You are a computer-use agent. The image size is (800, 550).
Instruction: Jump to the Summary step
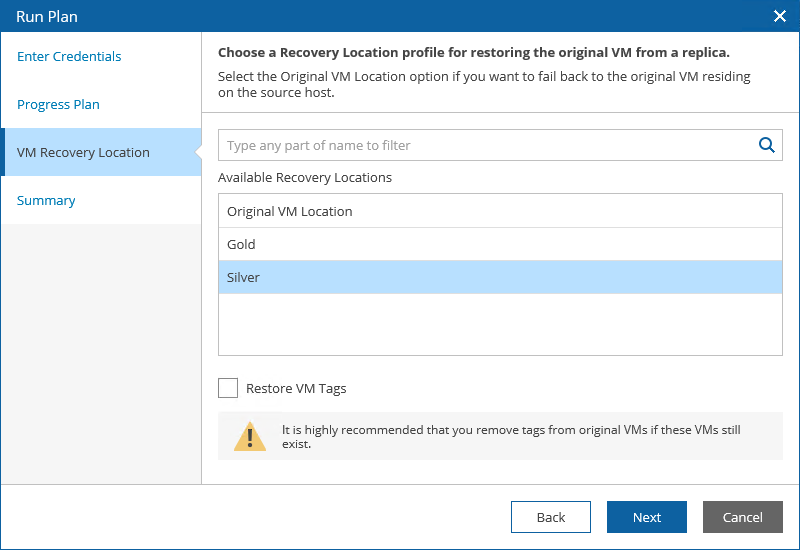(46, 201)
